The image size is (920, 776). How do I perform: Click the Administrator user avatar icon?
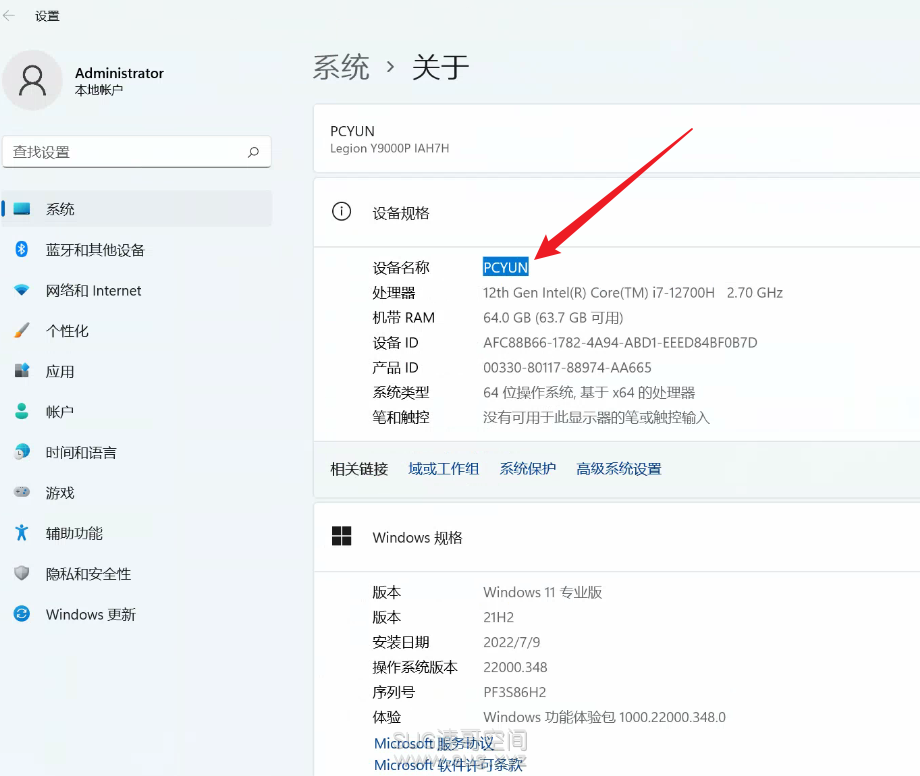(x=32, y=80)
